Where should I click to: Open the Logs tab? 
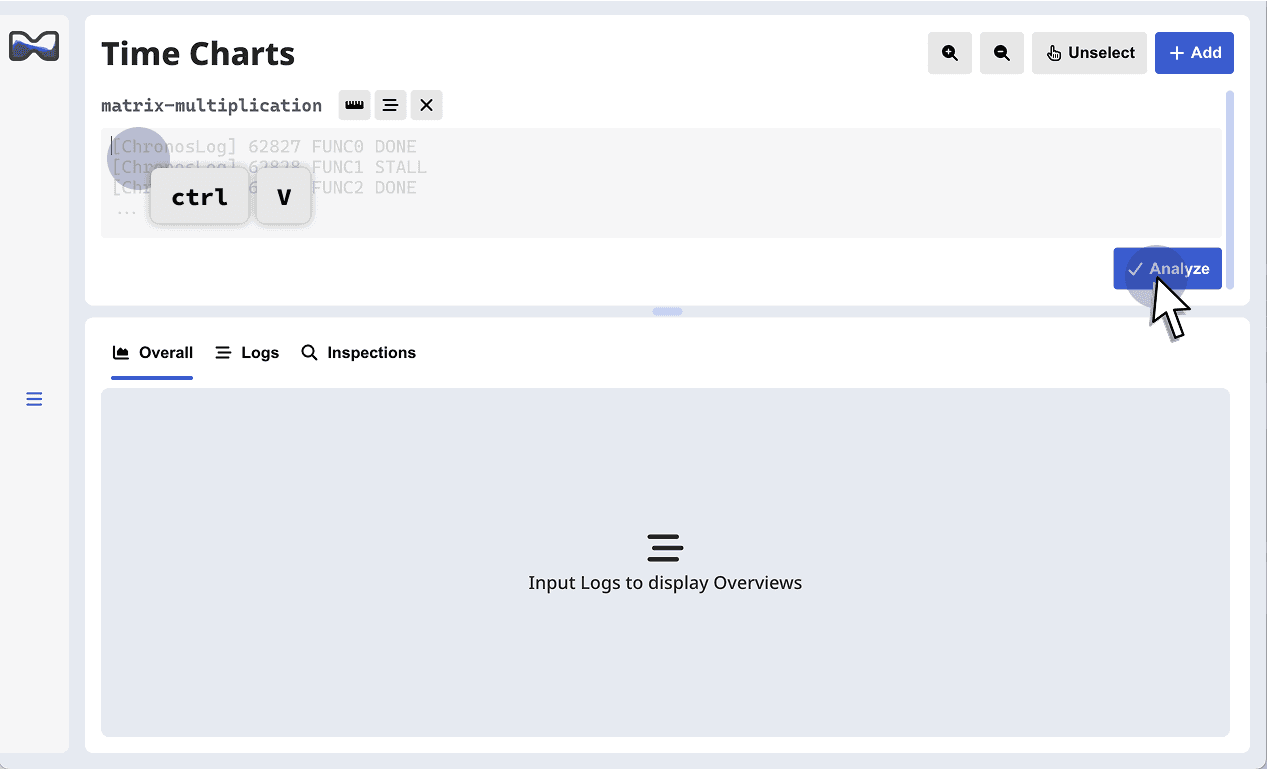tap(247, 353)
